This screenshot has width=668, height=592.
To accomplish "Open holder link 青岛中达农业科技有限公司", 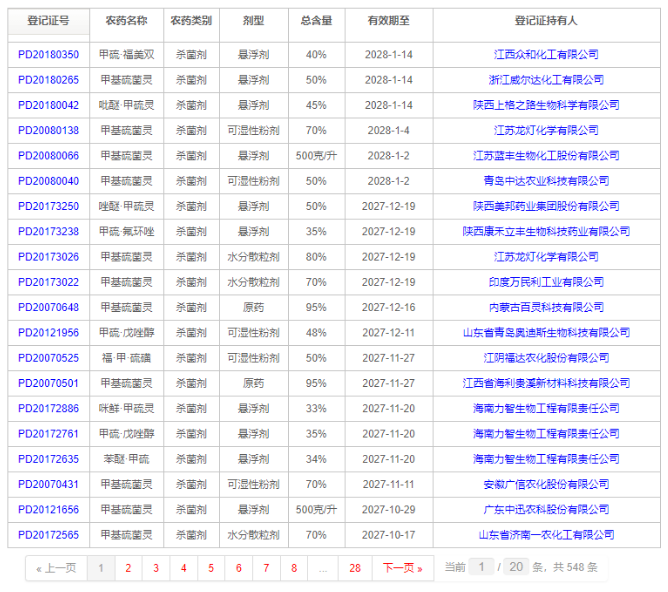I will (546, 181).
